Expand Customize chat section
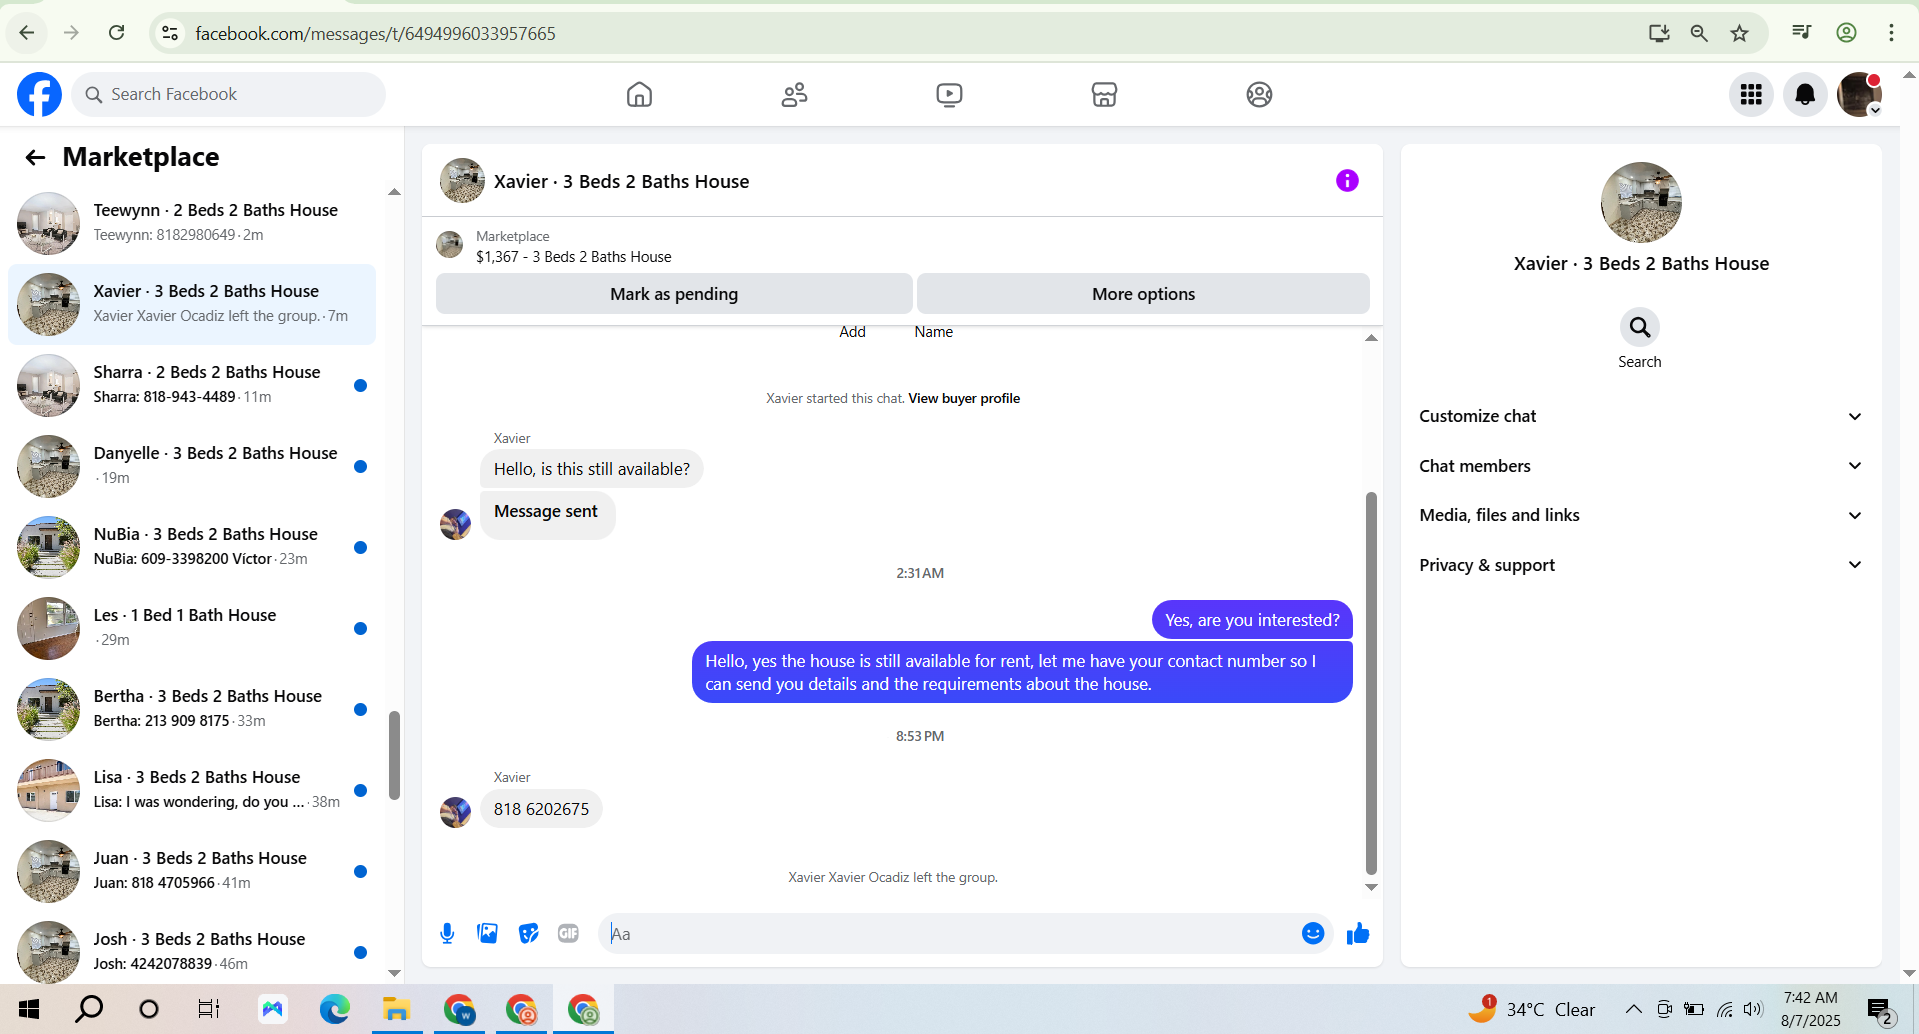The height and width of the screenshot is (1034, 1919). pos(1641,416)
